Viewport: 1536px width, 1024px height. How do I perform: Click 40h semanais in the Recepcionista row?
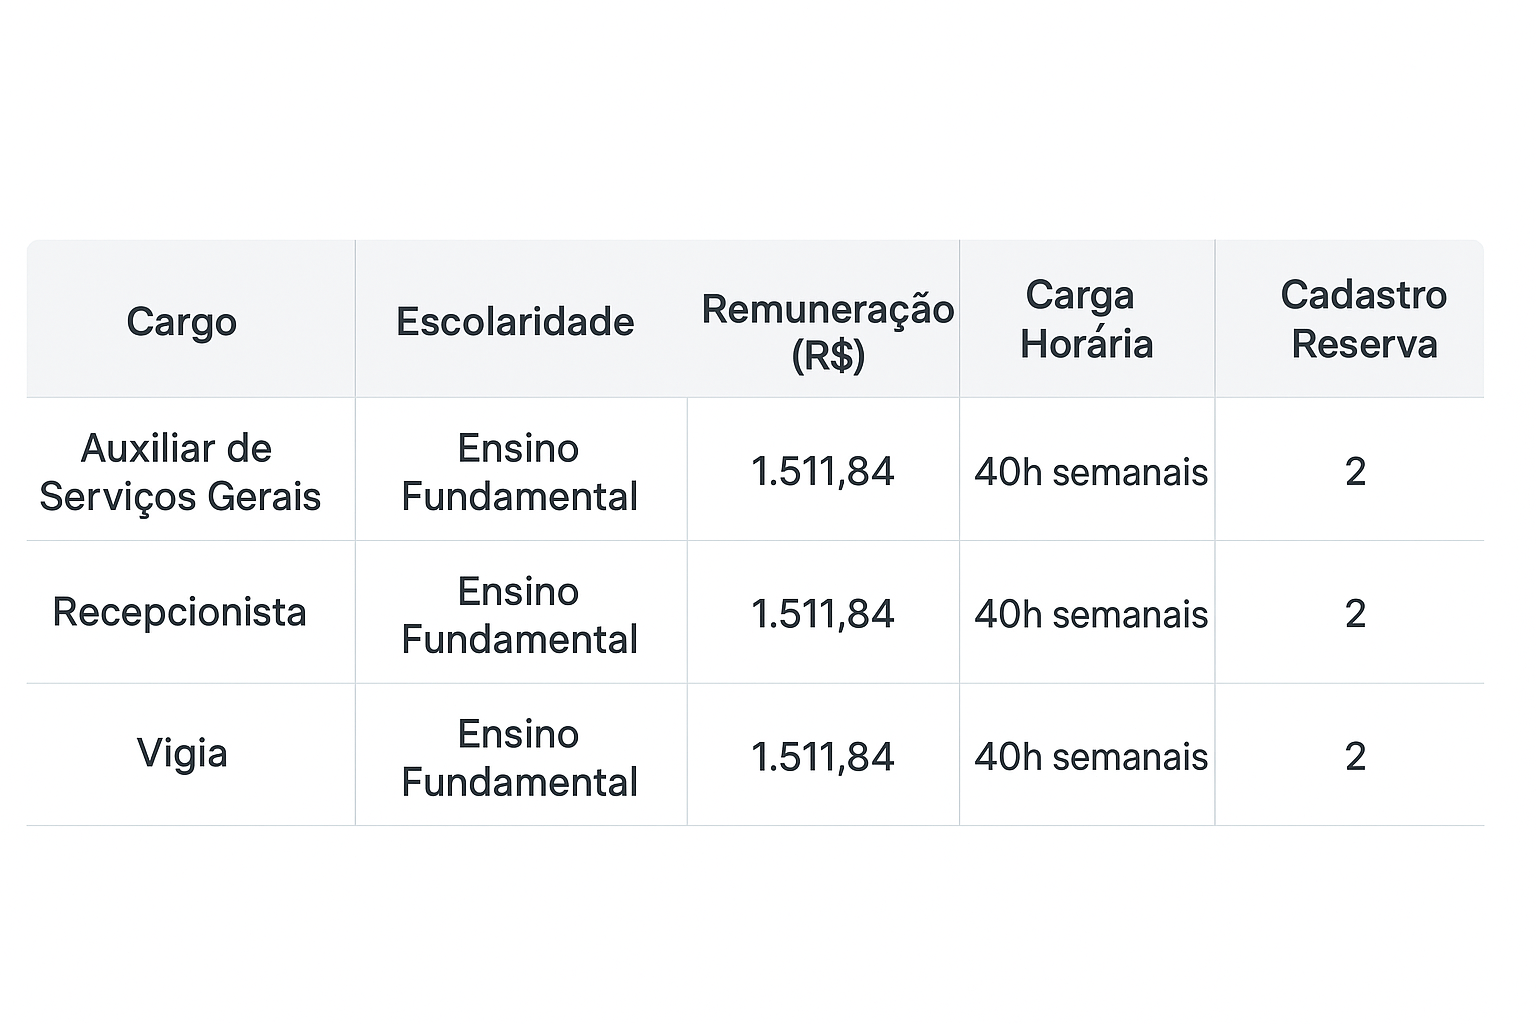(x=1090, y=614)
